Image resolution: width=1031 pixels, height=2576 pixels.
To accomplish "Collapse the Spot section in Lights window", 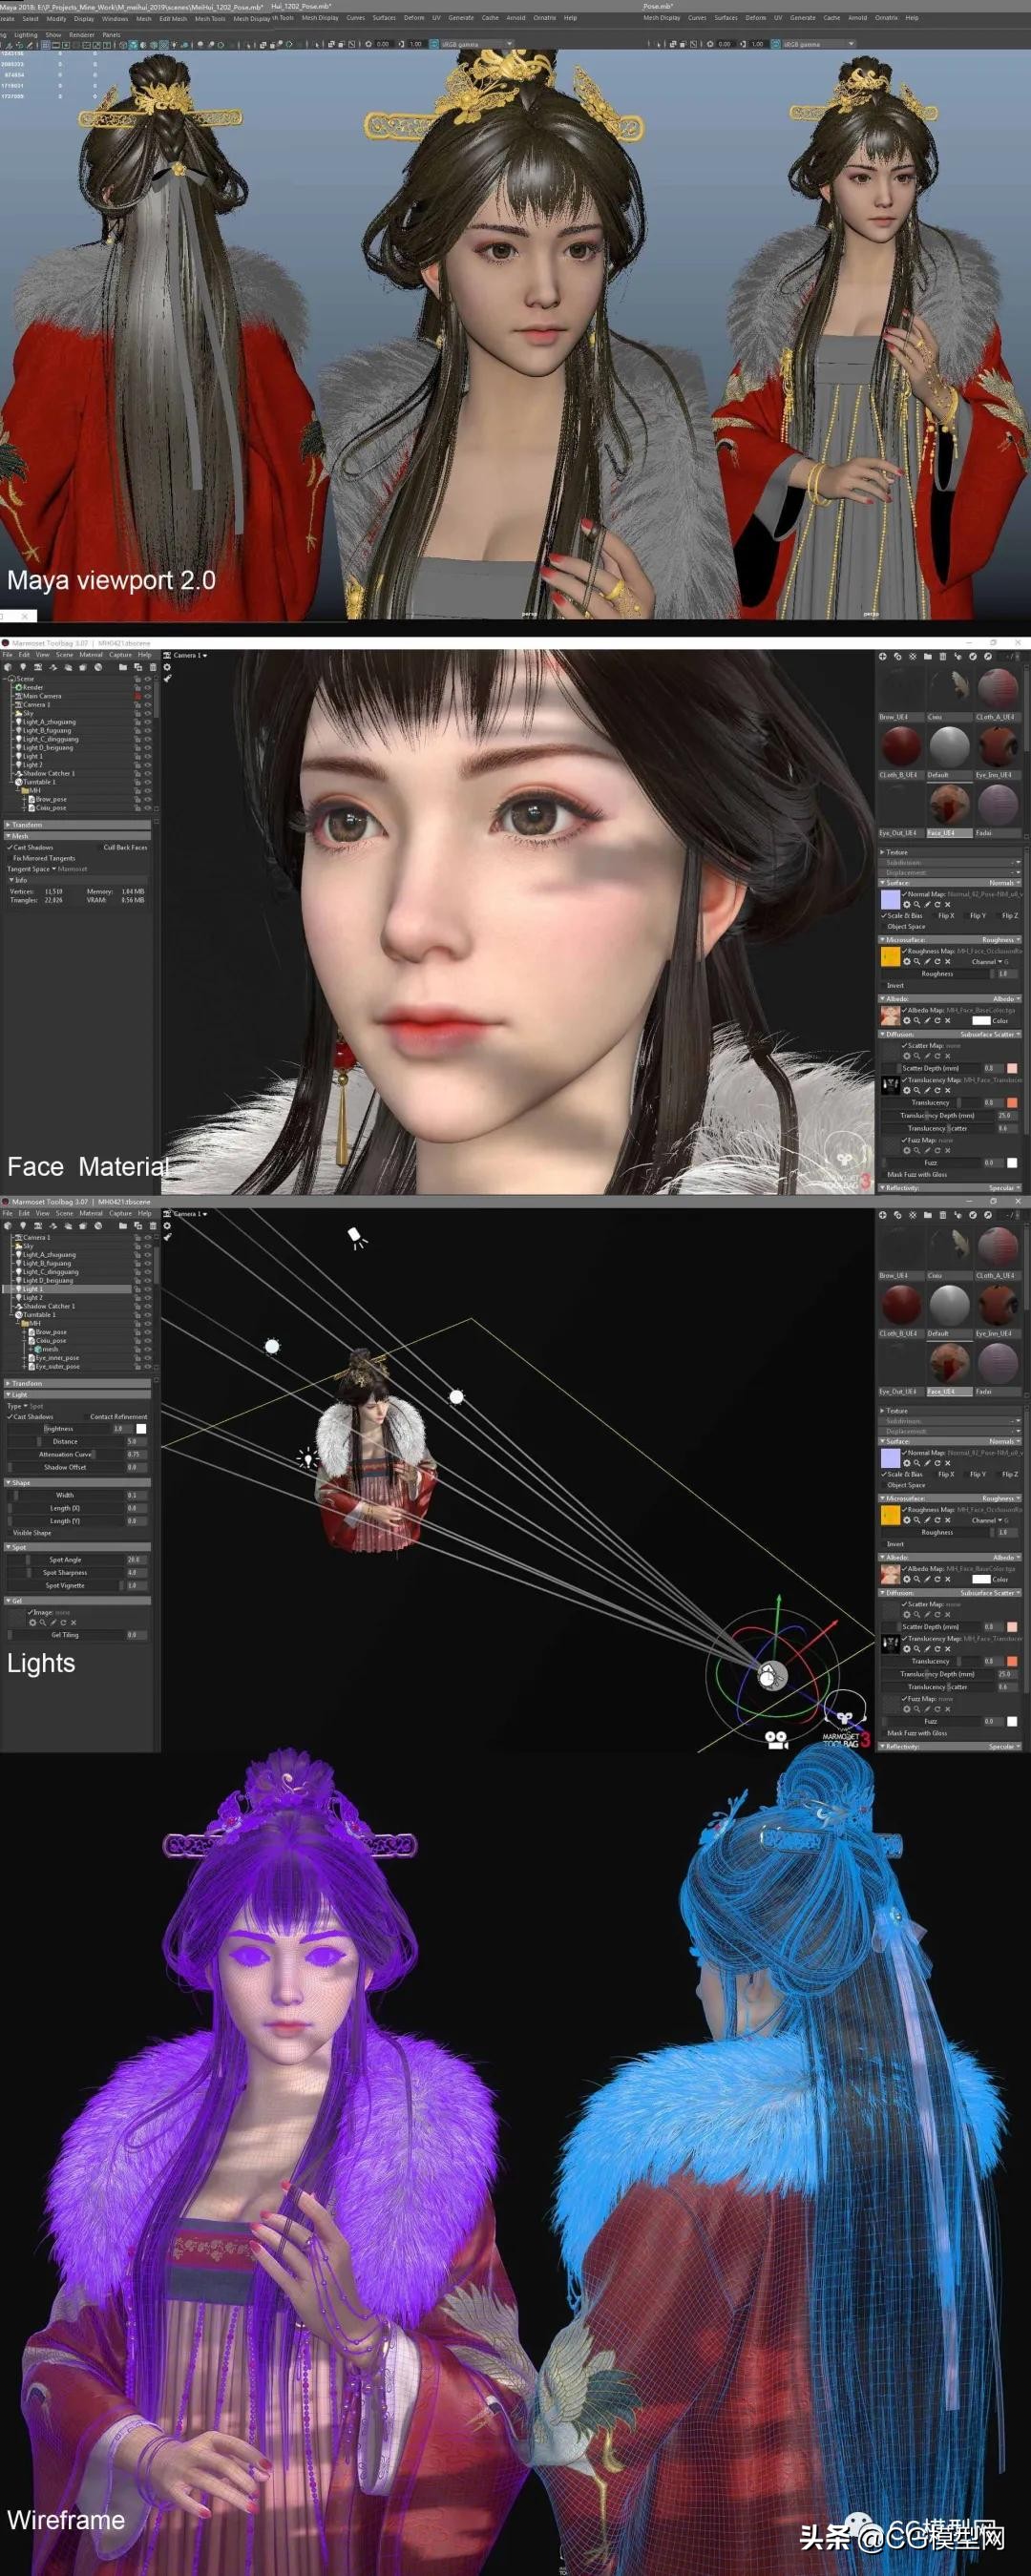I will tap(77, 1547).
